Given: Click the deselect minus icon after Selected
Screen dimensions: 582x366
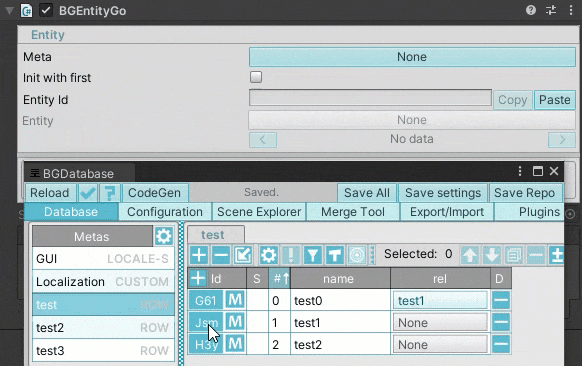Looking at the screenshot, I should [536, 255].
